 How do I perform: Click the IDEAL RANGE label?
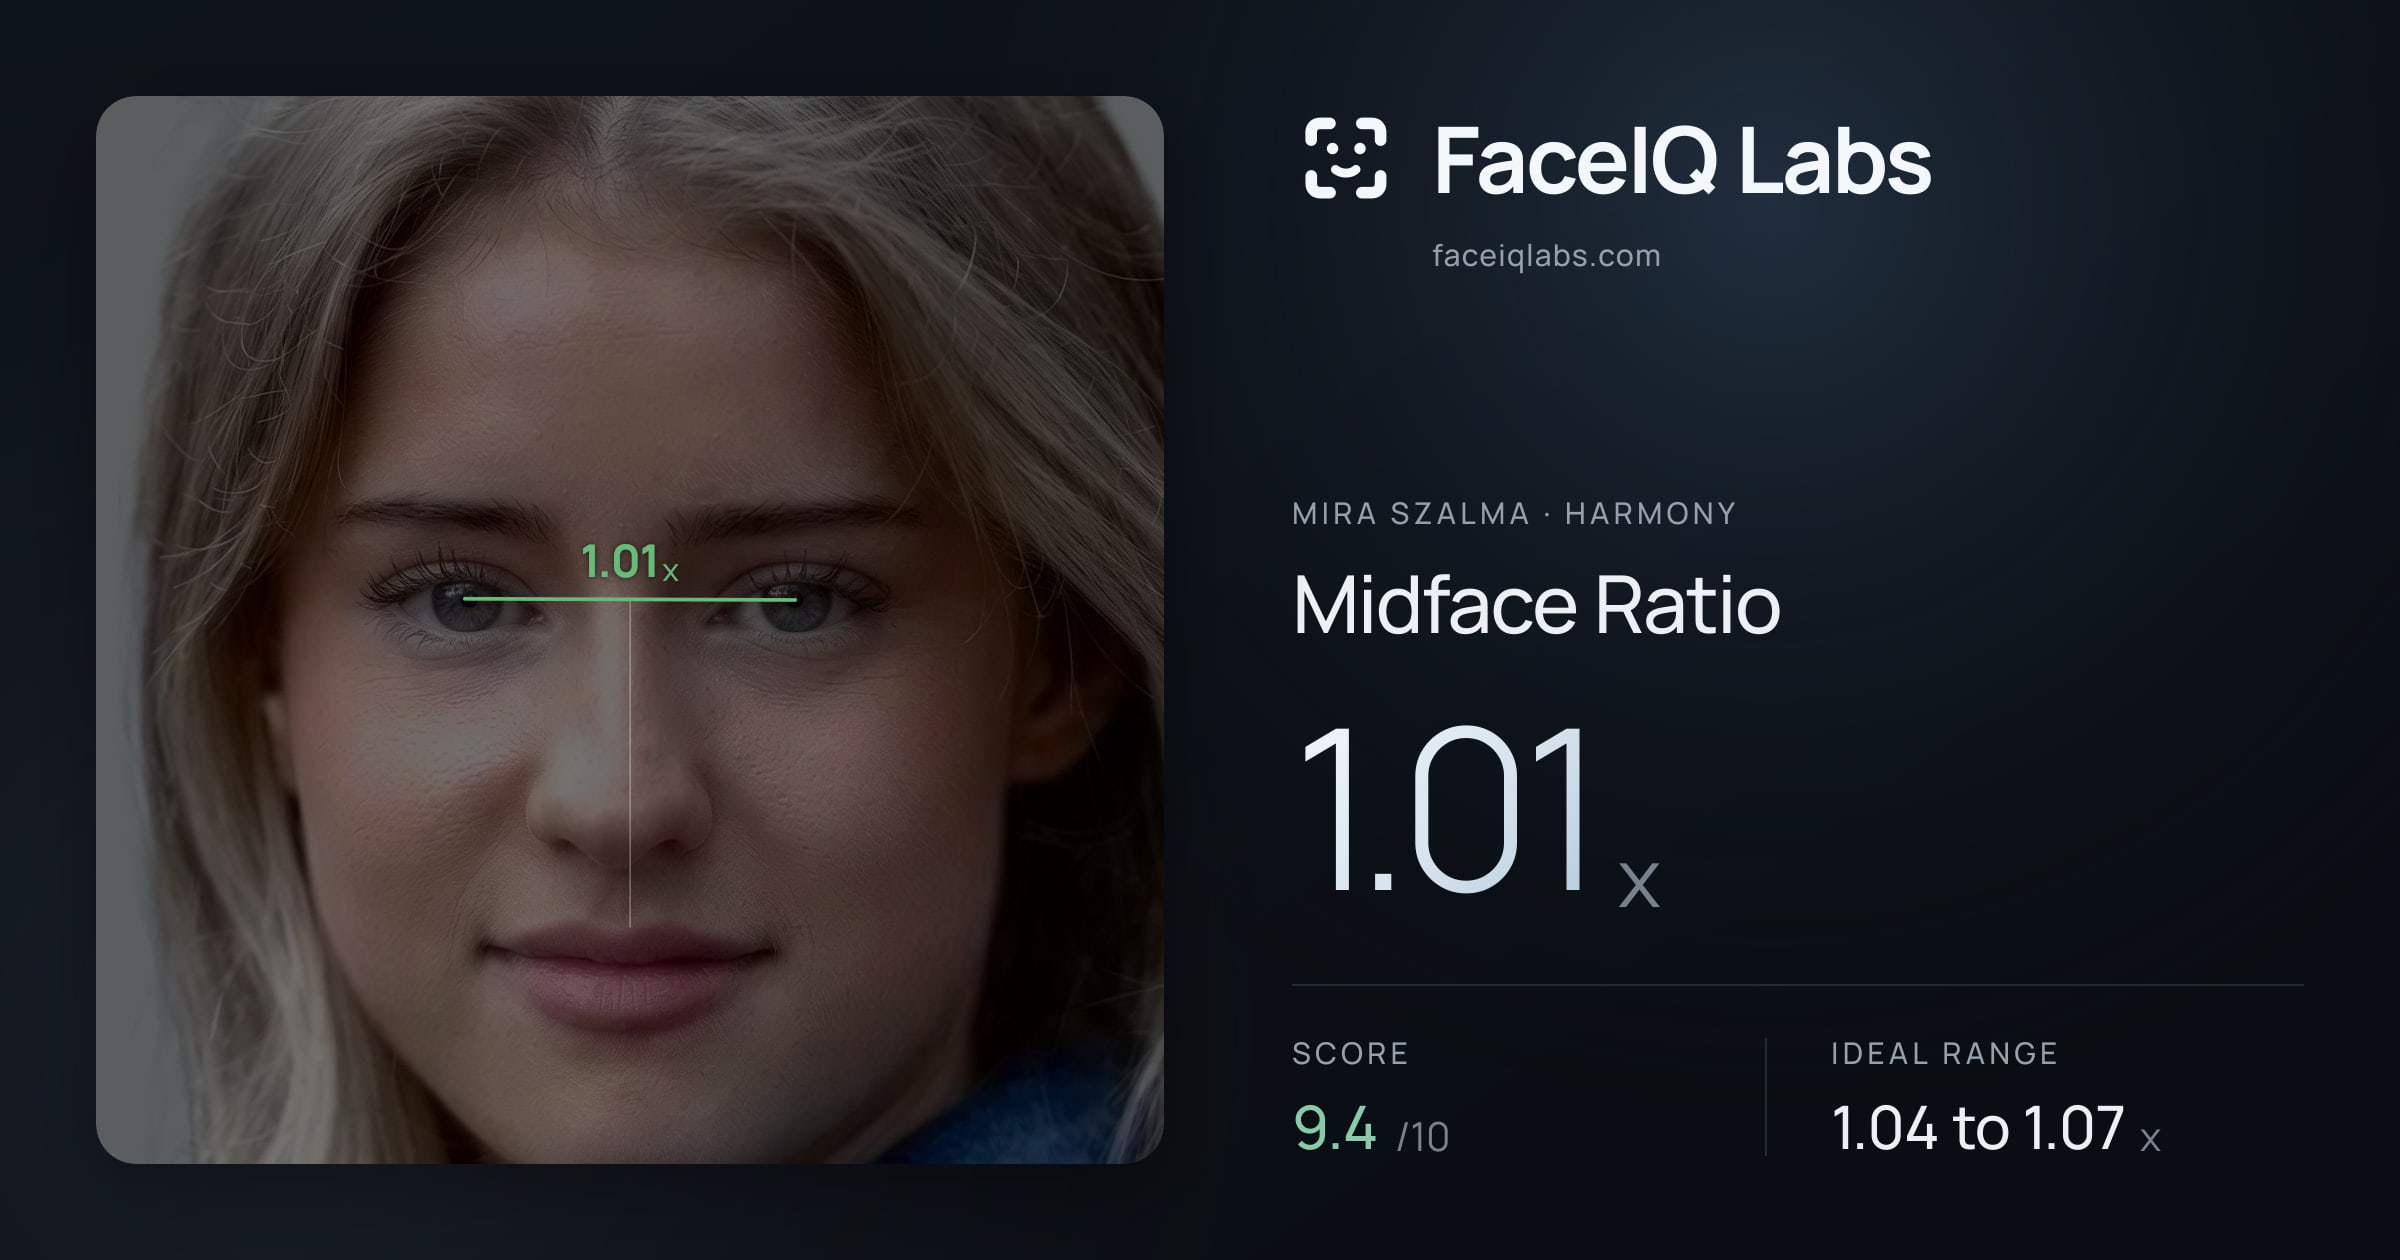pyautogui.click(x=1944, y=1053)
